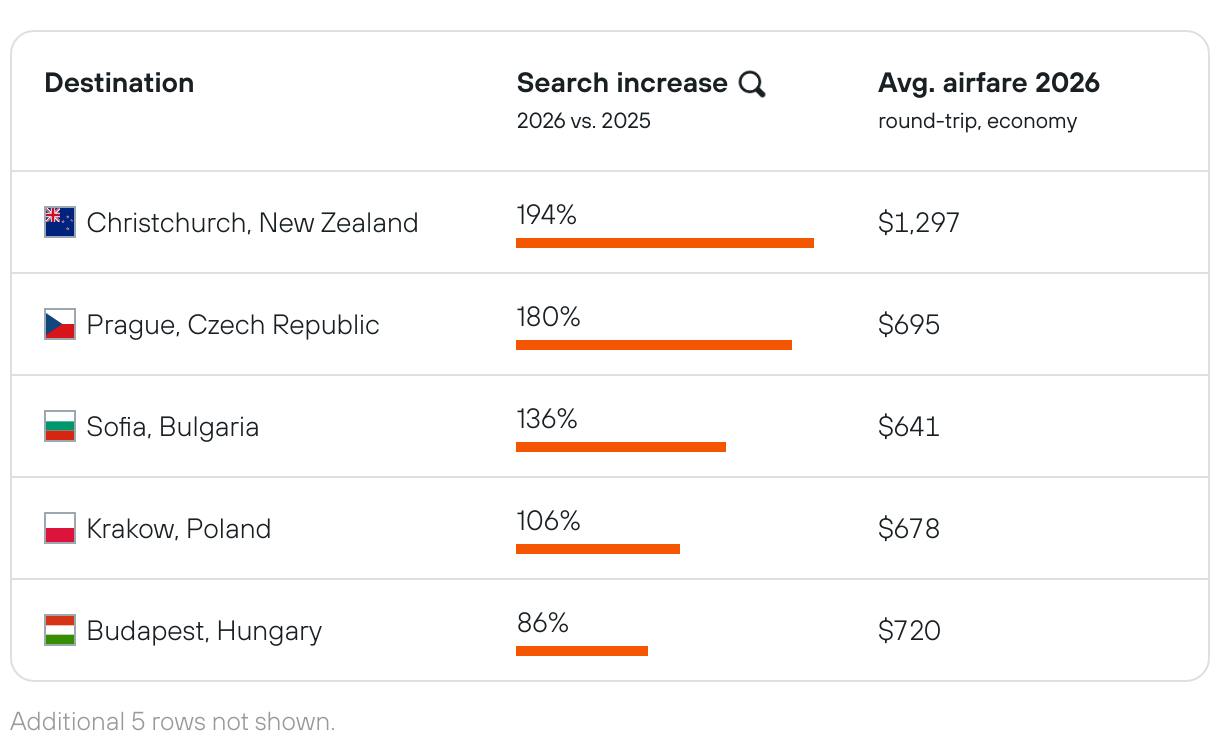1220x748 pixels.
Task: Click 'Additional 5 rows not shown' text
Action: coord(173,721)
